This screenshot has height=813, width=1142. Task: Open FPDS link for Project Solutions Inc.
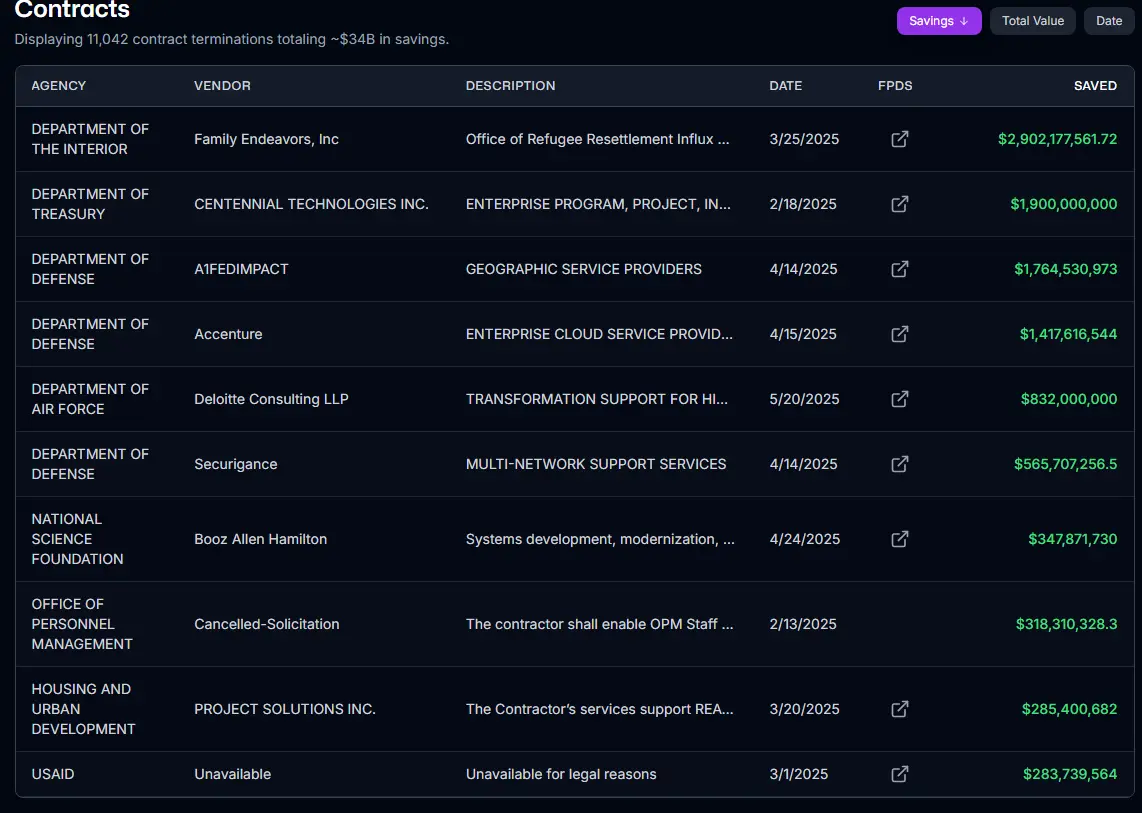coord(899,709)
